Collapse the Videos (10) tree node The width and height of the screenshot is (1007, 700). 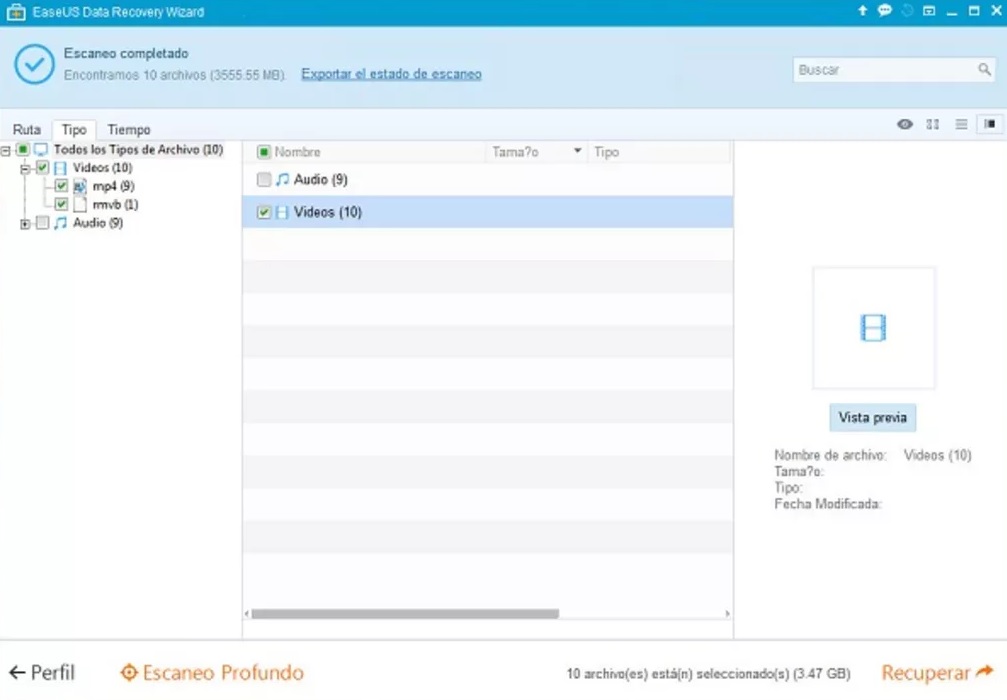[24, 169]
